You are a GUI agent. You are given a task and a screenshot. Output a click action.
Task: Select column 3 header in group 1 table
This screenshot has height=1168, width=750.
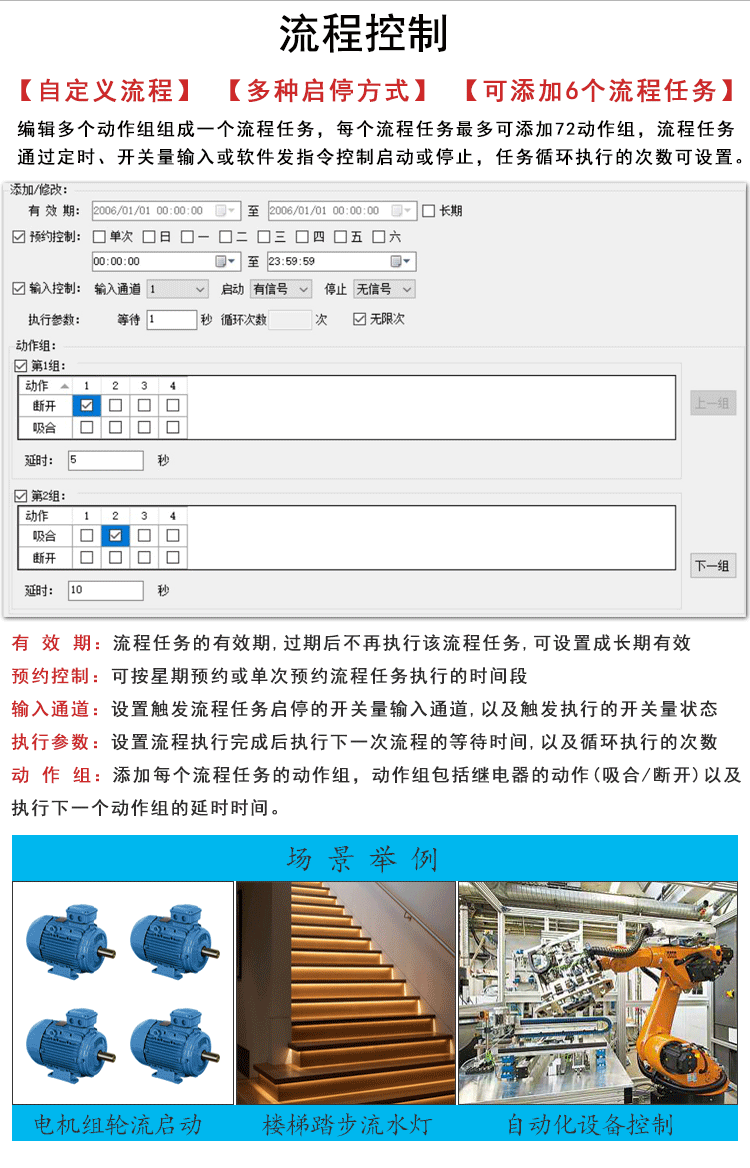coord(144,386)
